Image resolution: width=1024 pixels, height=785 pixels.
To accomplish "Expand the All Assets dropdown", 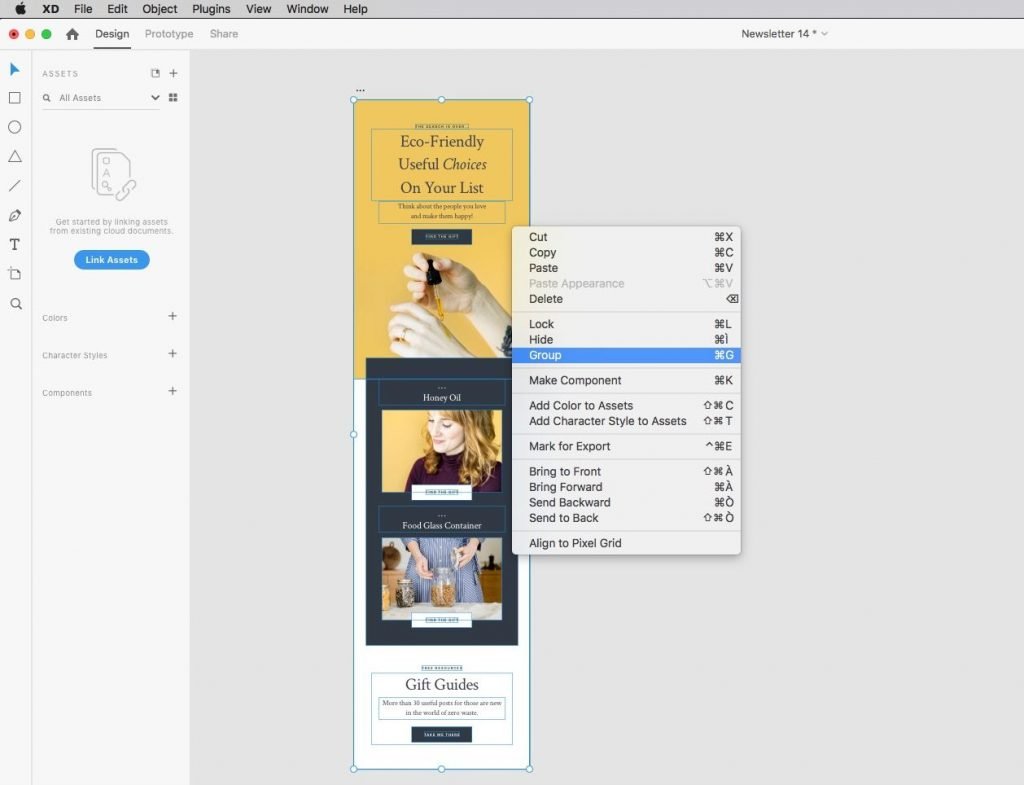I will (x=155, y=98).
